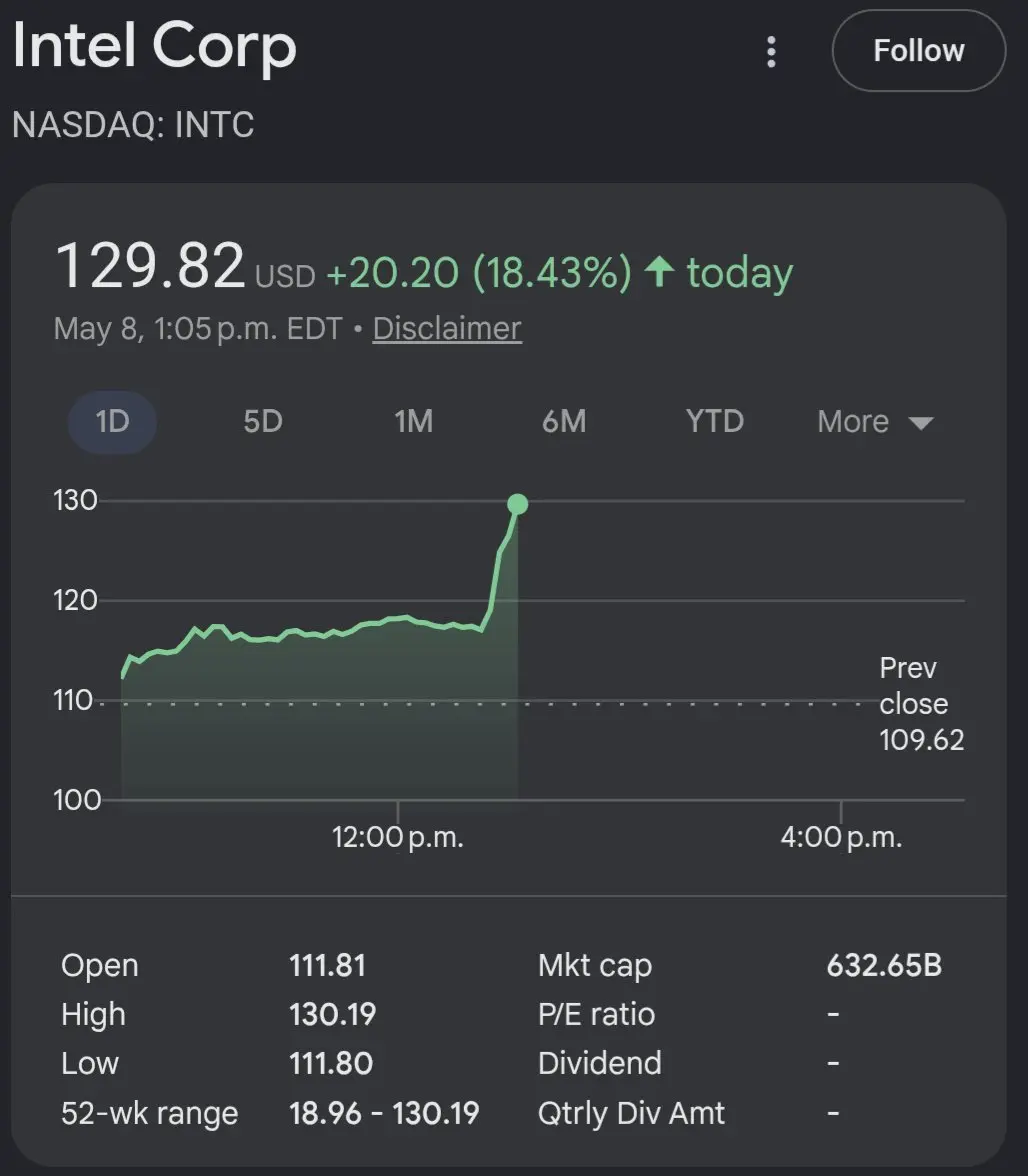This screenshot has width=1028, height=1176.
Task: Click the Mkt cap label
Action: click(x=595, y=967)
